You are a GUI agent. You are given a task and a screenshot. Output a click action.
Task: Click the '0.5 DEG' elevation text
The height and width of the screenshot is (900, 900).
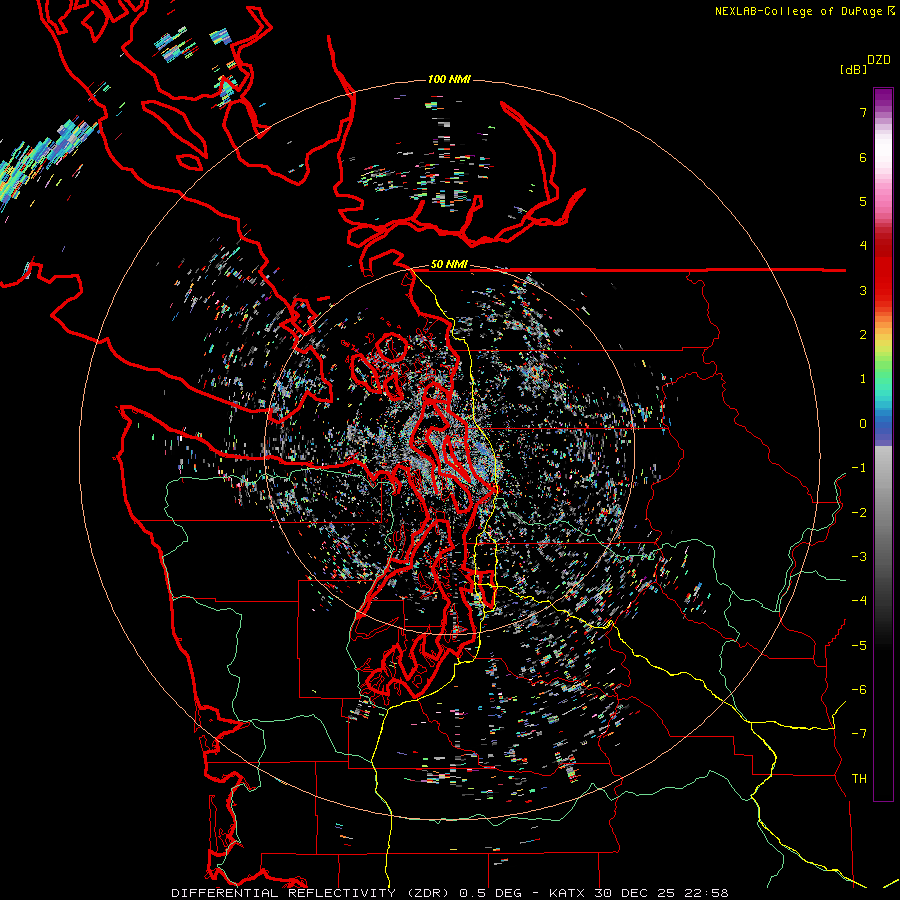[x=491, y=893]
